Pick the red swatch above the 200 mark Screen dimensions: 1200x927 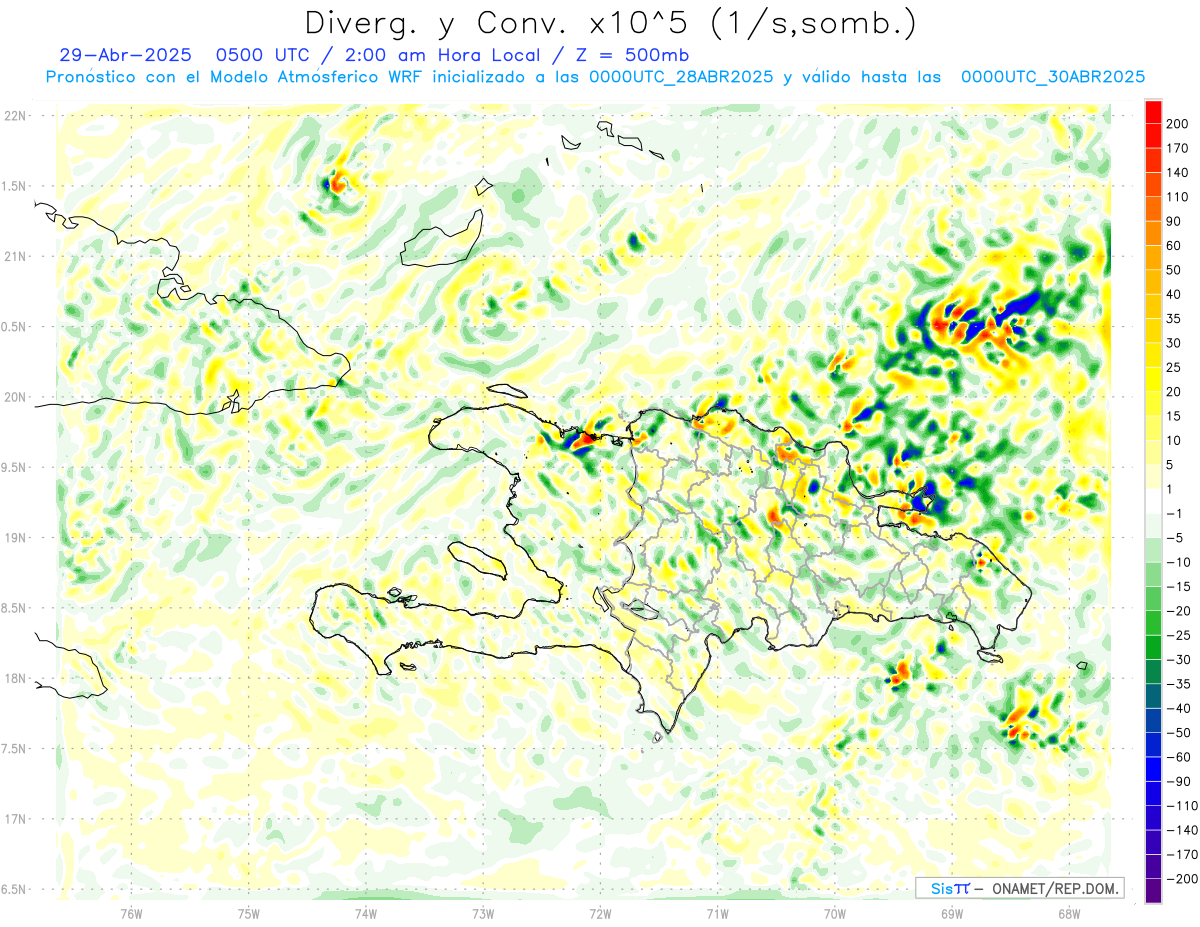point(1153,112)
